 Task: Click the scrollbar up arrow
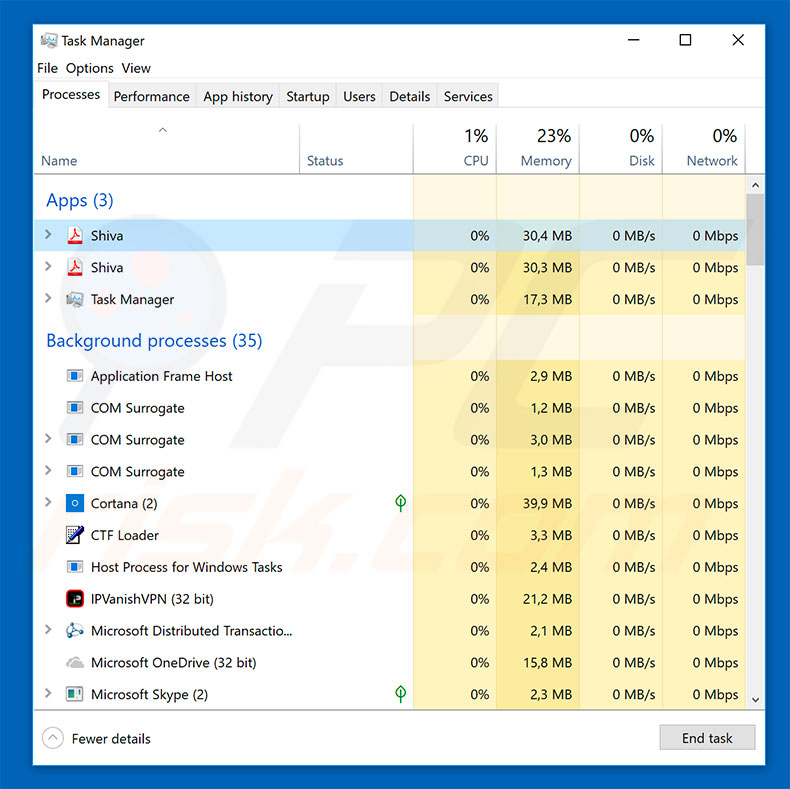(x=755, y=185)
